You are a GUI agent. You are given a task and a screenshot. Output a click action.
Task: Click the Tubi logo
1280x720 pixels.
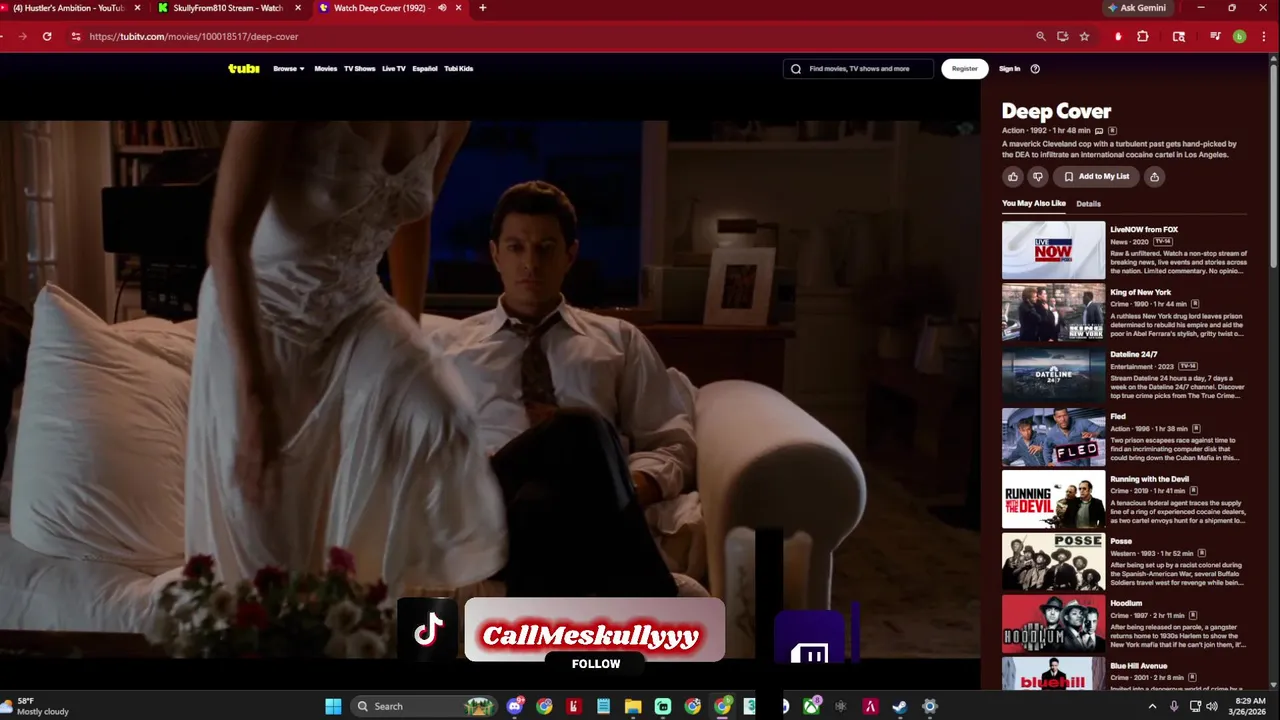pyautogui.click(x=243, y=69)
